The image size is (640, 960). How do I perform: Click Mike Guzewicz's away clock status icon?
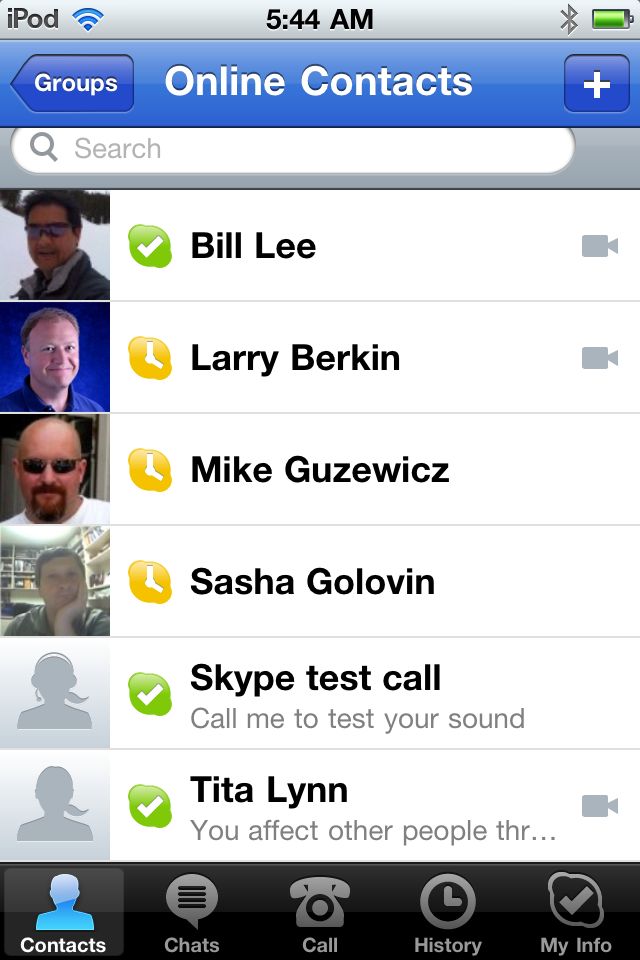(150, 470)
